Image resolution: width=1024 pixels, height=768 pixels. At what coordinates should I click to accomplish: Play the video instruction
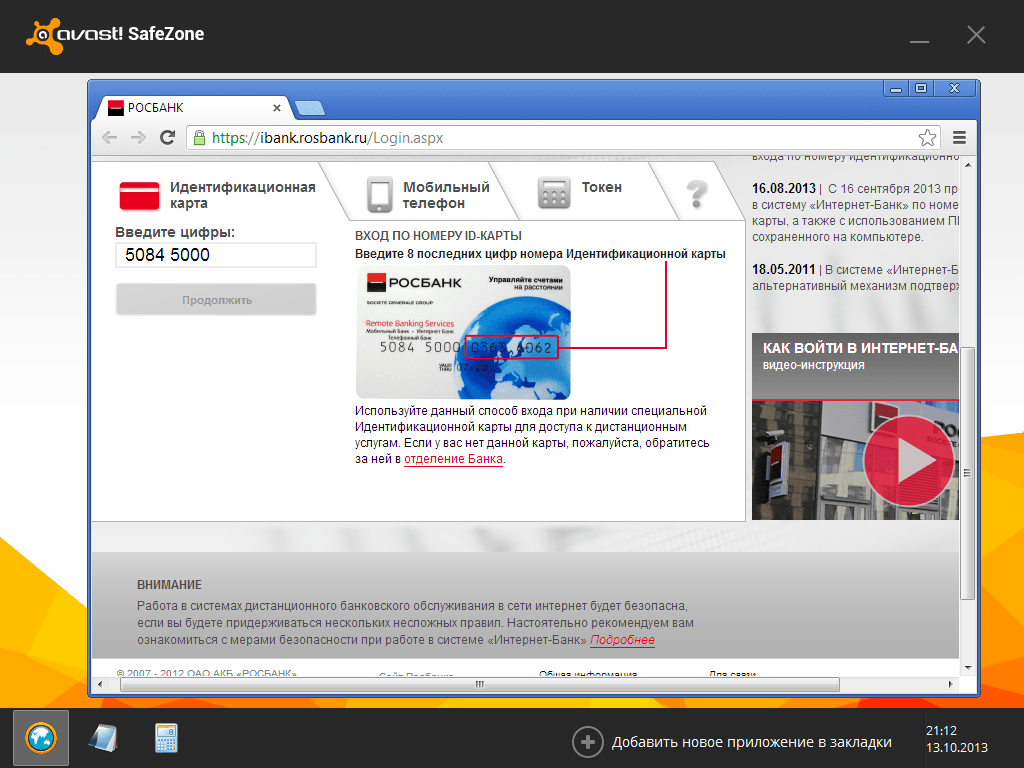[909, 460]
